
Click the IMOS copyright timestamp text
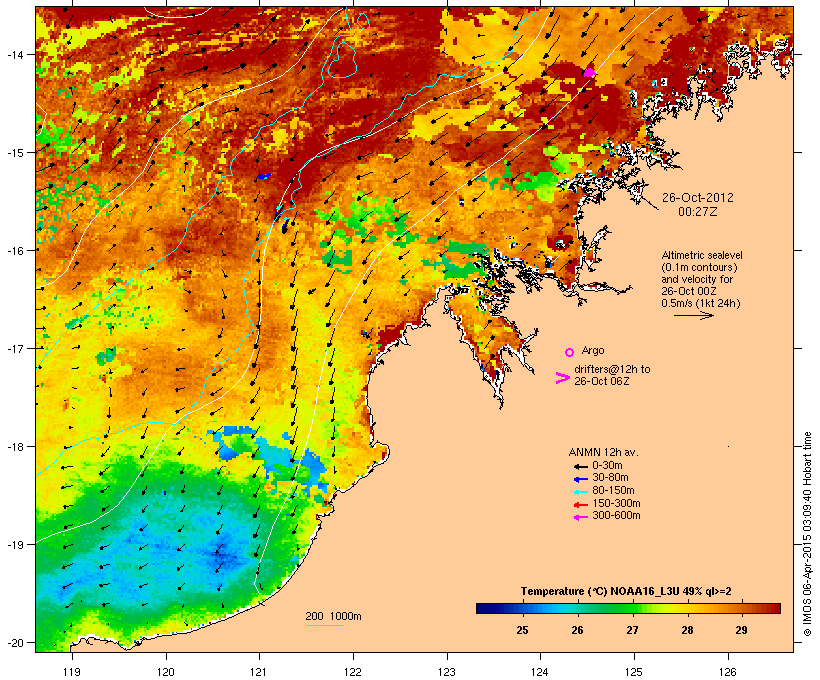click(x=807, y=534)
